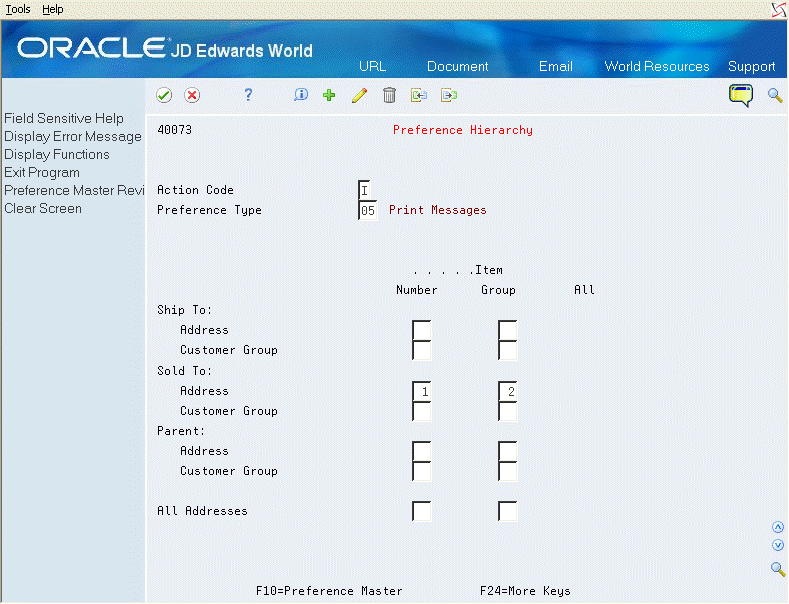Click the program number 40073
This screenshot has width=789, height=604.
click(175, 130)
